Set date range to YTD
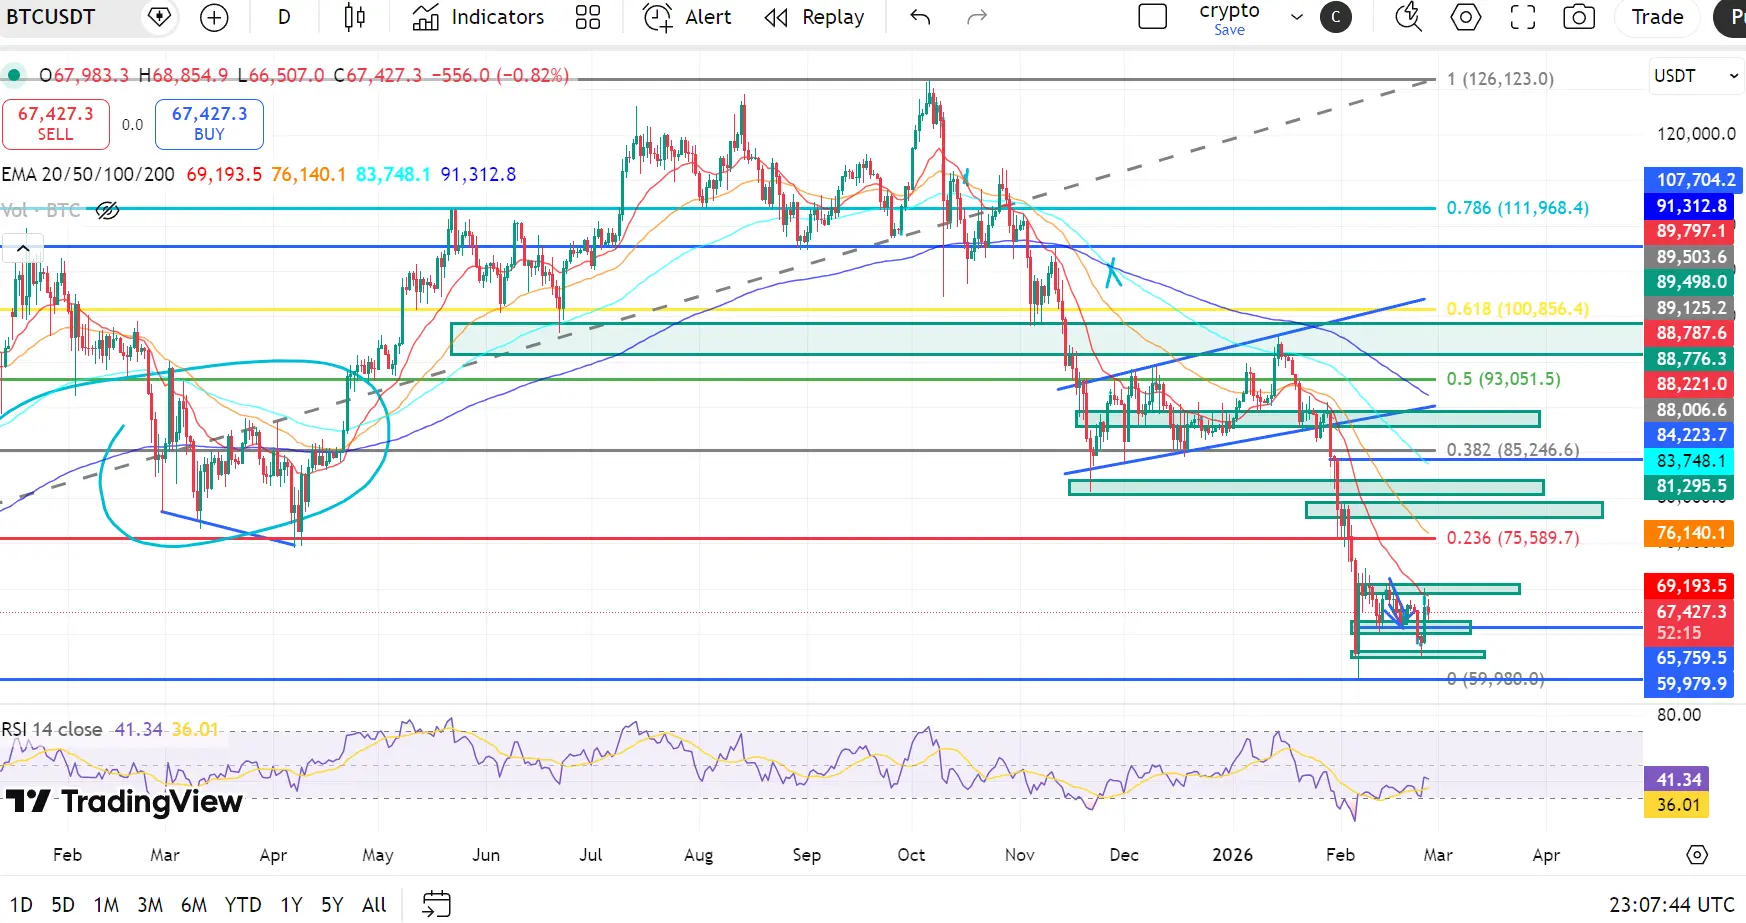This screenshot has width=1746, height=923. coord(243,905)
